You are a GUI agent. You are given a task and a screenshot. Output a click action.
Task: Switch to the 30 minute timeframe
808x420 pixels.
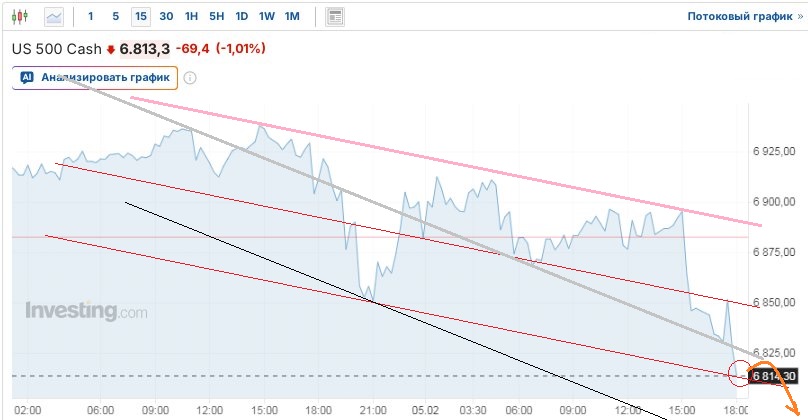pos(166,16)
